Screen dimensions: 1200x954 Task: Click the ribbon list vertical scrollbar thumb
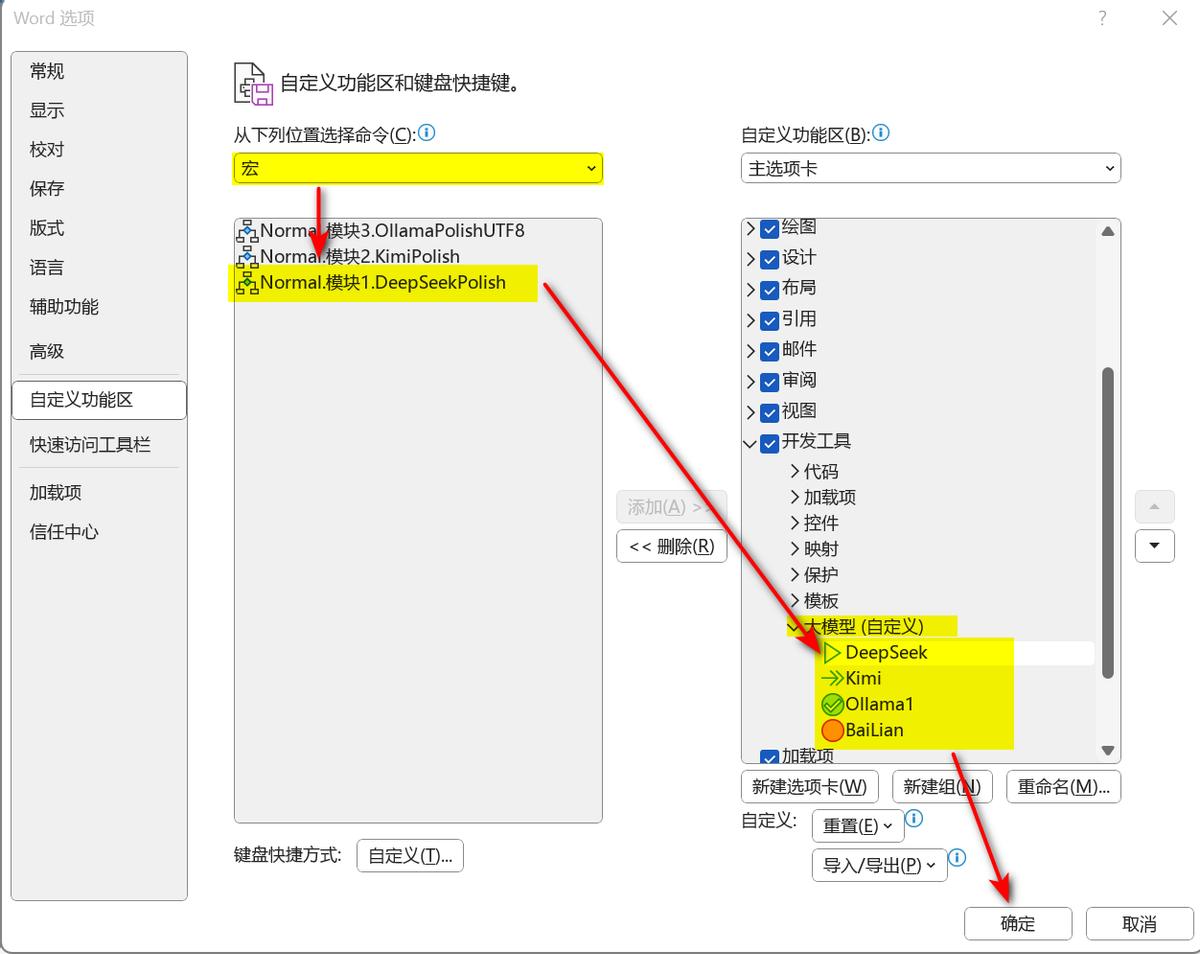pyautogui.click(x=1107, y=523)
